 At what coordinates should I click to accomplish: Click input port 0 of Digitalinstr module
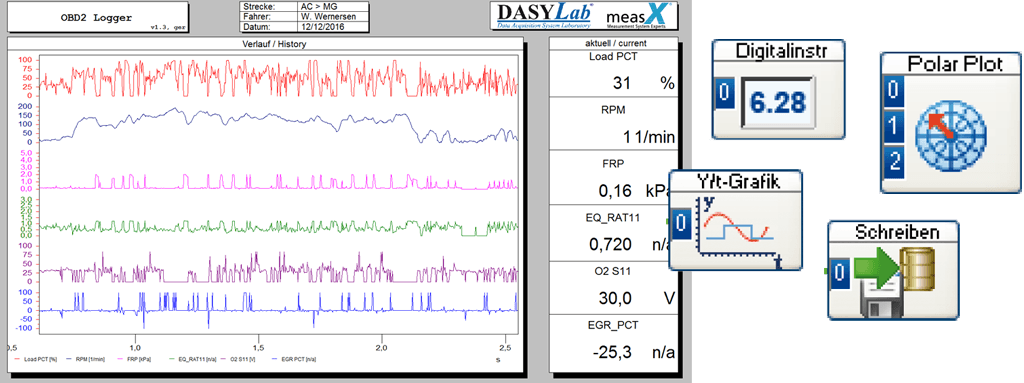[x=723, y=93]
